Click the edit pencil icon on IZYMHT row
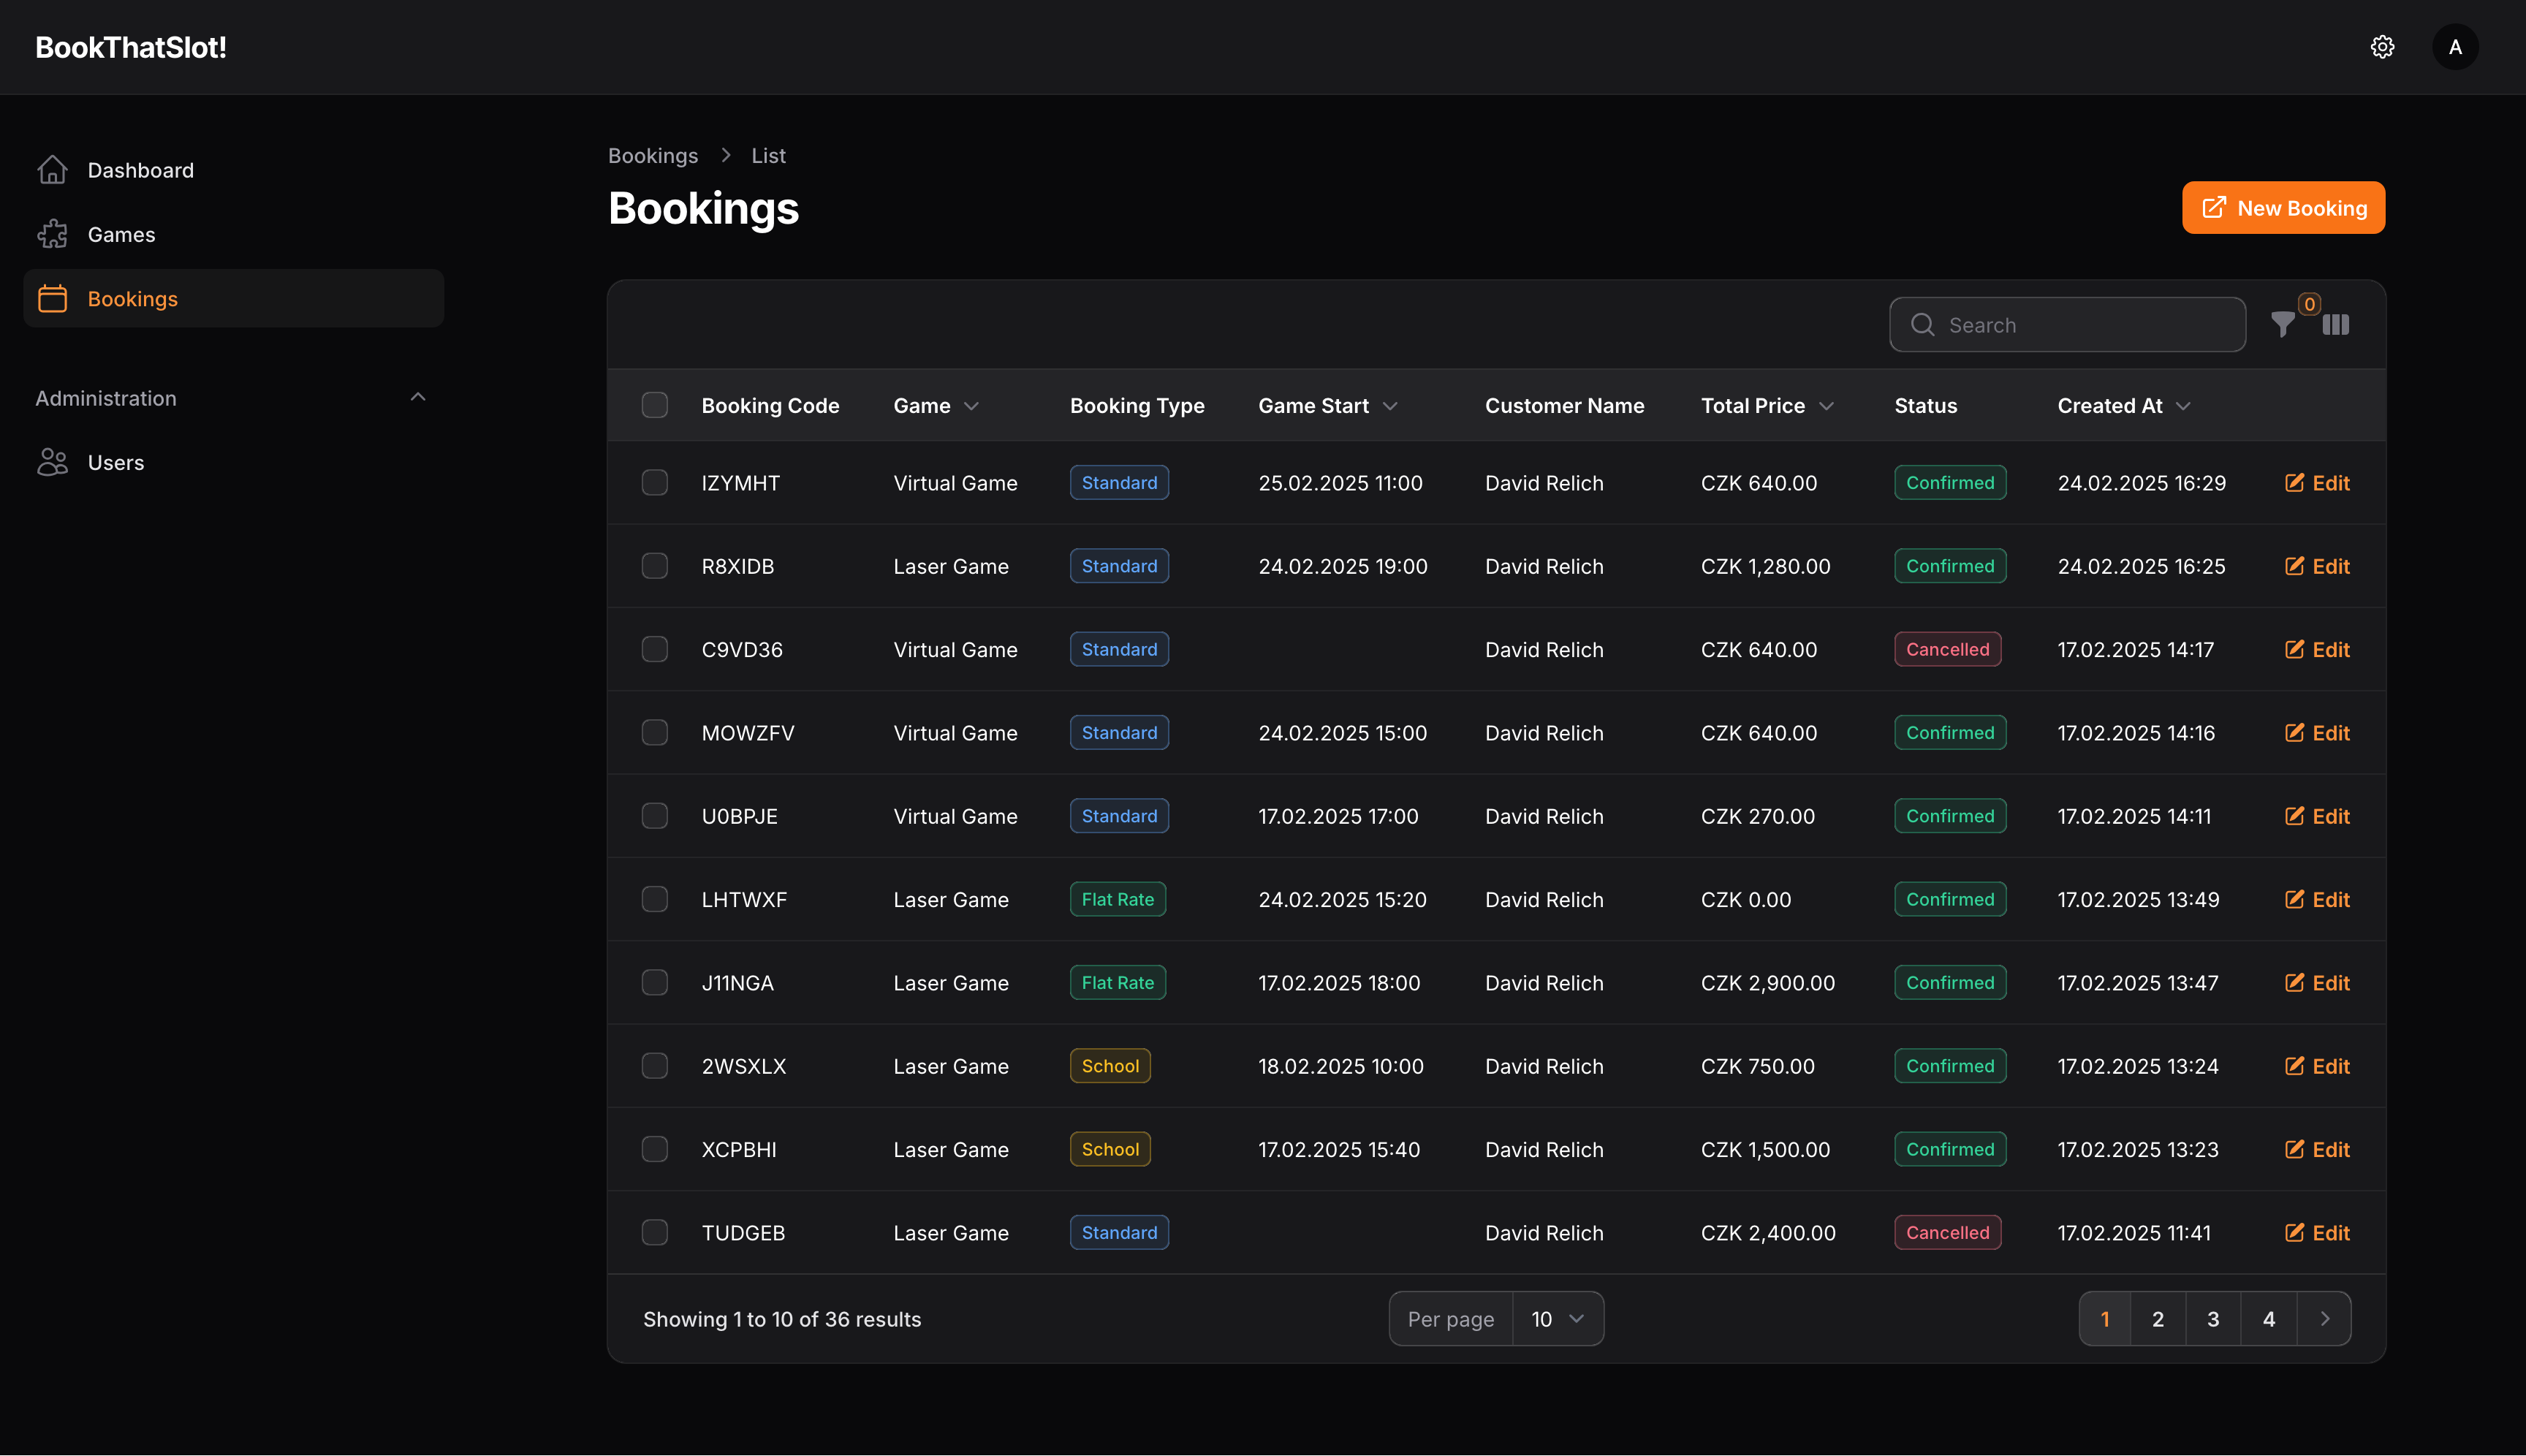The image size is (2526, 1456). coord(2295,482)
